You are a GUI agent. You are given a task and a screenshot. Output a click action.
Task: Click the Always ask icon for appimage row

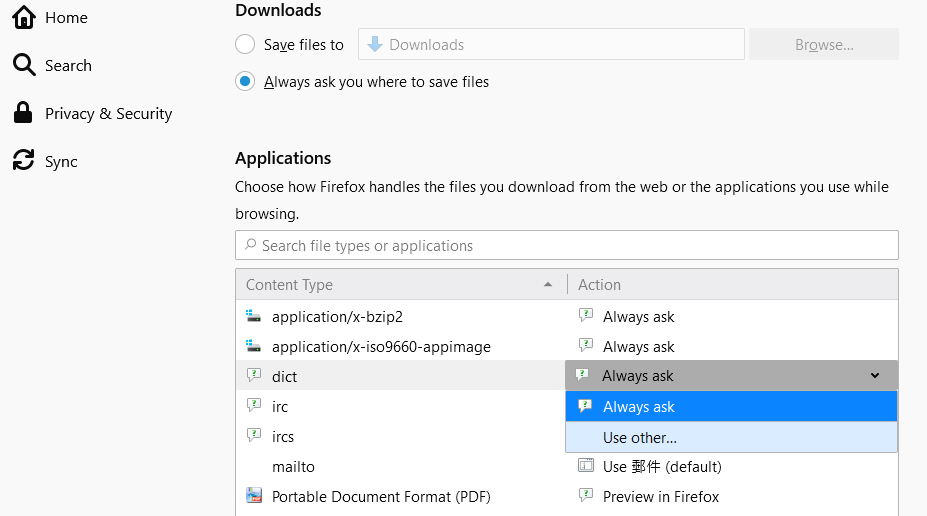click(x=585, y=345)
